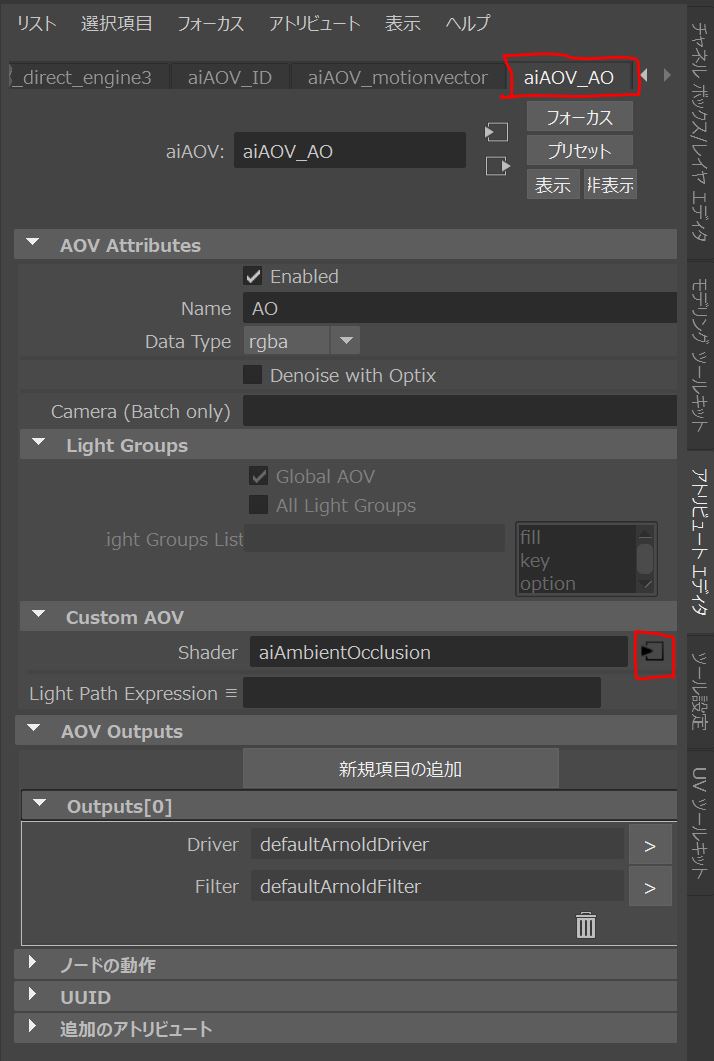Viewport: 714px width, 1061px height.
Task: Toggle the All Light Groups checkbox
Action: (259, 505)
